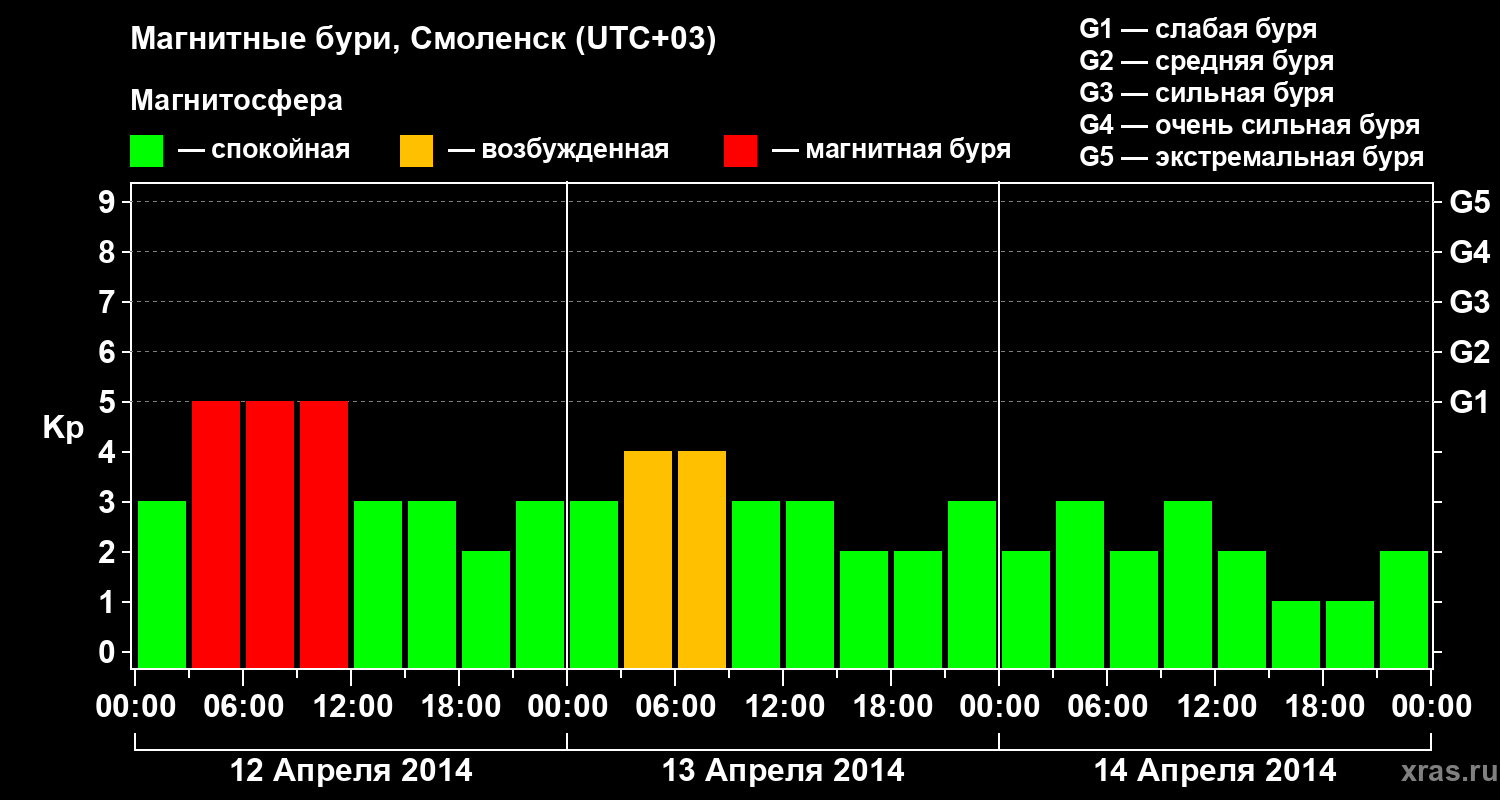Click the 12:00 tick label for 14 April
Image resolution: width=1500 pixels, height=800 pixels.
1215,707
